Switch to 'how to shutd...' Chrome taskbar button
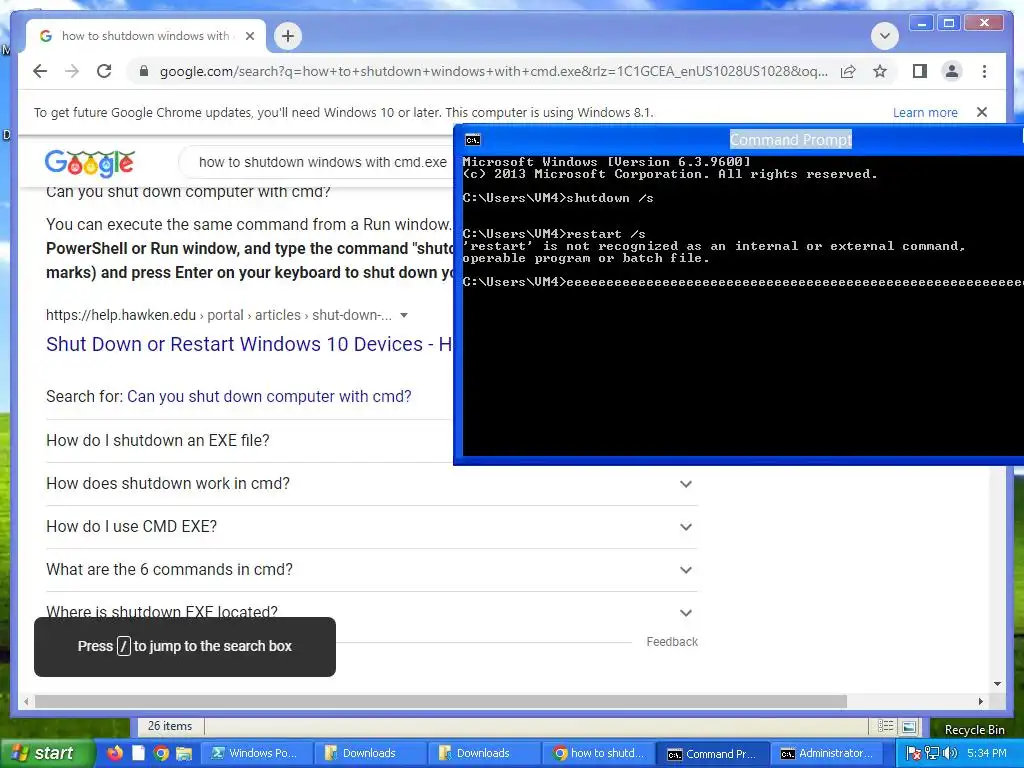This screenshot has height=768, width=1024. pyautogui.click(x=598, y=754)
